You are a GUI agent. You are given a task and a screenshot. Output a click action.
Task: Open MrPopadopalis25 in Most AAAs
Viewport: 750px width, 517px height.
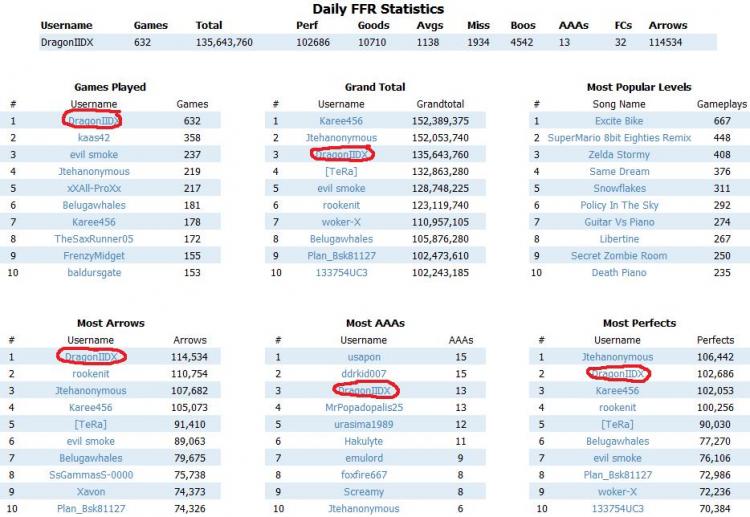pos(364,407)
